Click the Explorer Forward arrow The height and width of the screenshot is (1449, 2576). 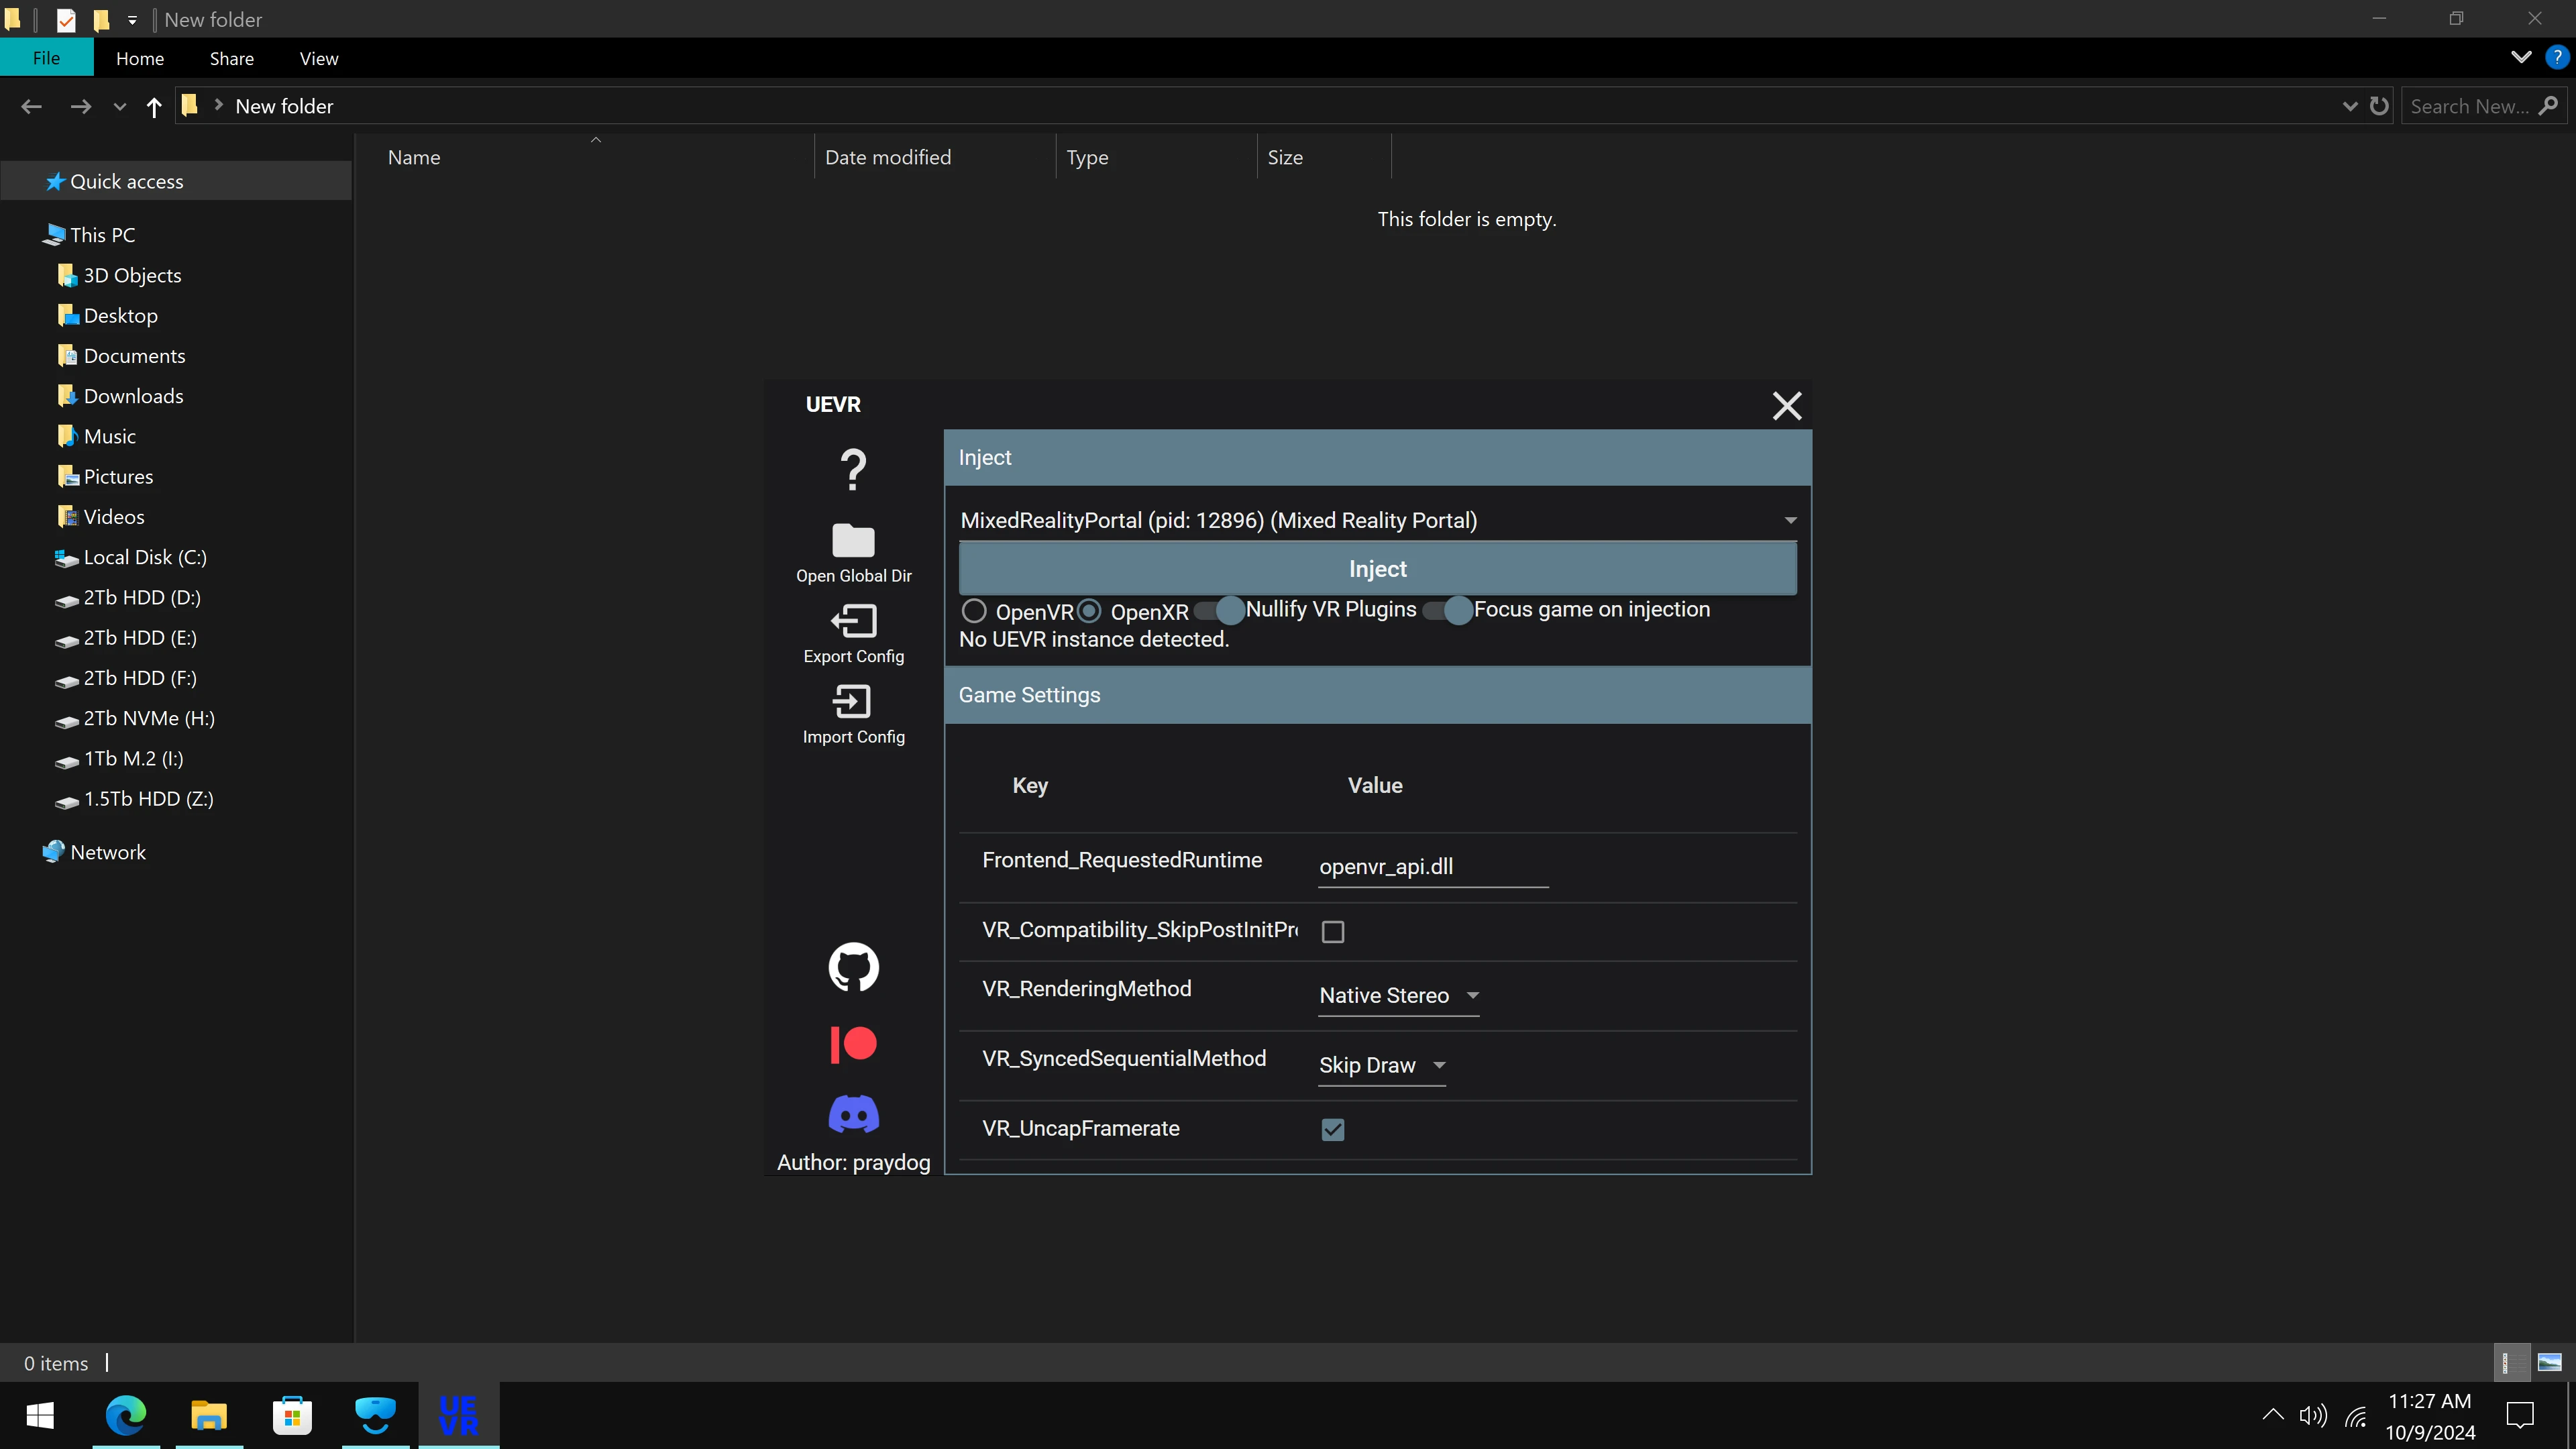(x=81, y=106)
